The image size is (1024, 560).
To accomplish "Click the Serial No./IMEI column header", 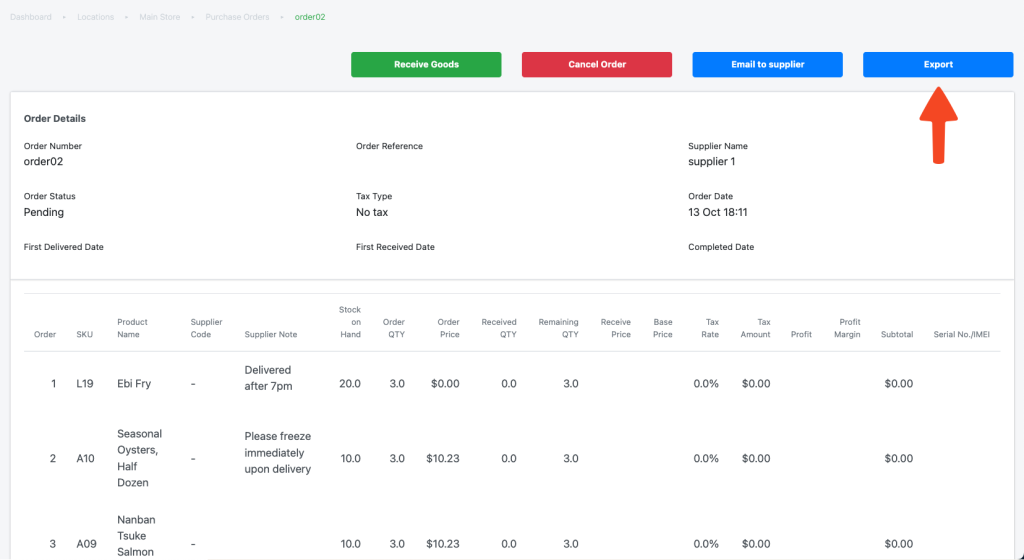I will tap(961, 334).
